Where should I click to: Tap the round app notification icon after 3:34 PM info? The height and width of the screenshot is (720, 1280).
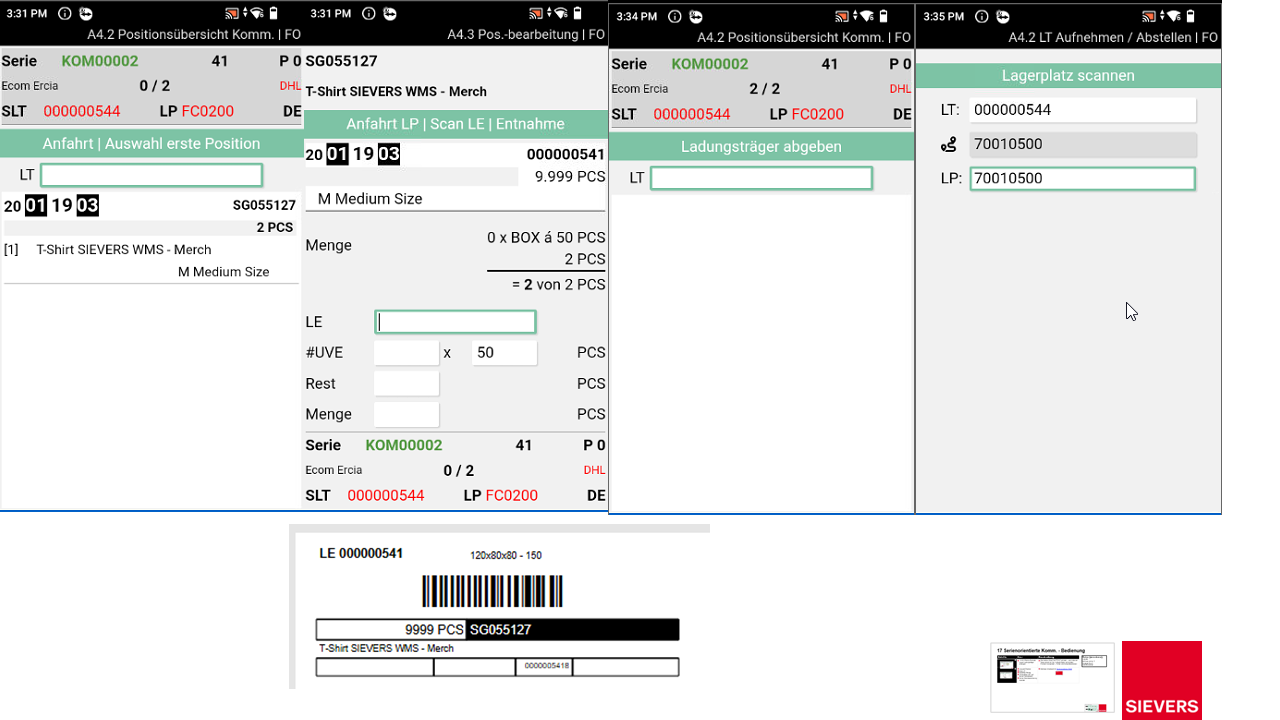[696, 17]
